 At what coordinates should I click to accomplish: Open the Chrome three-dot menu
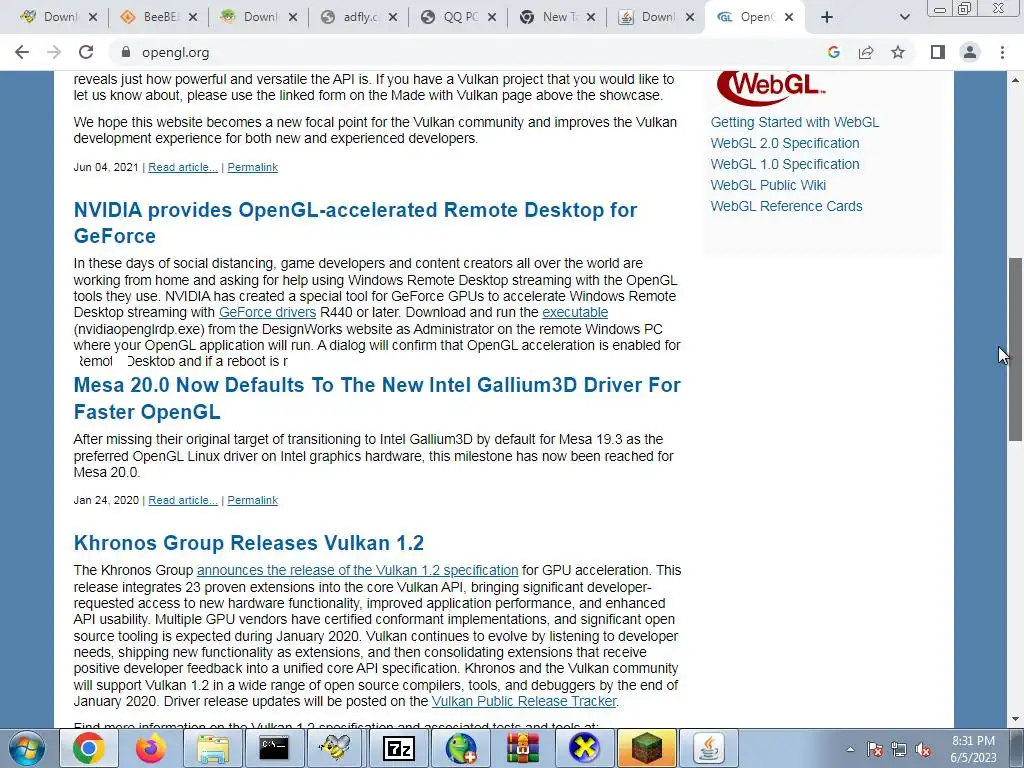[1002, 52]
